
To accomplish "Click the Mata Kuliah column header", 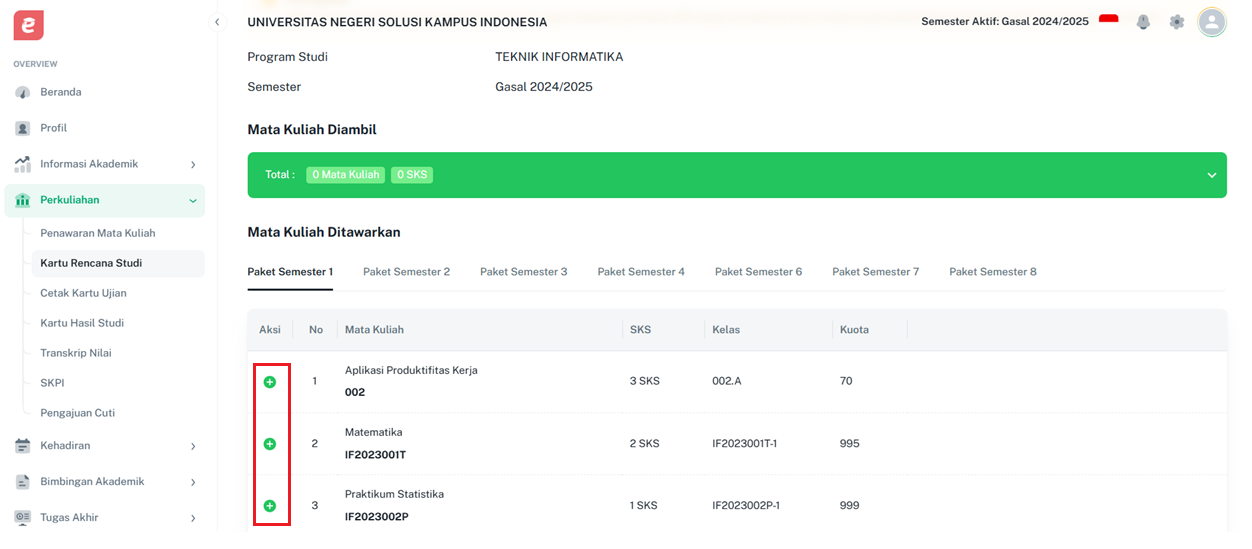I will (374, 330).
